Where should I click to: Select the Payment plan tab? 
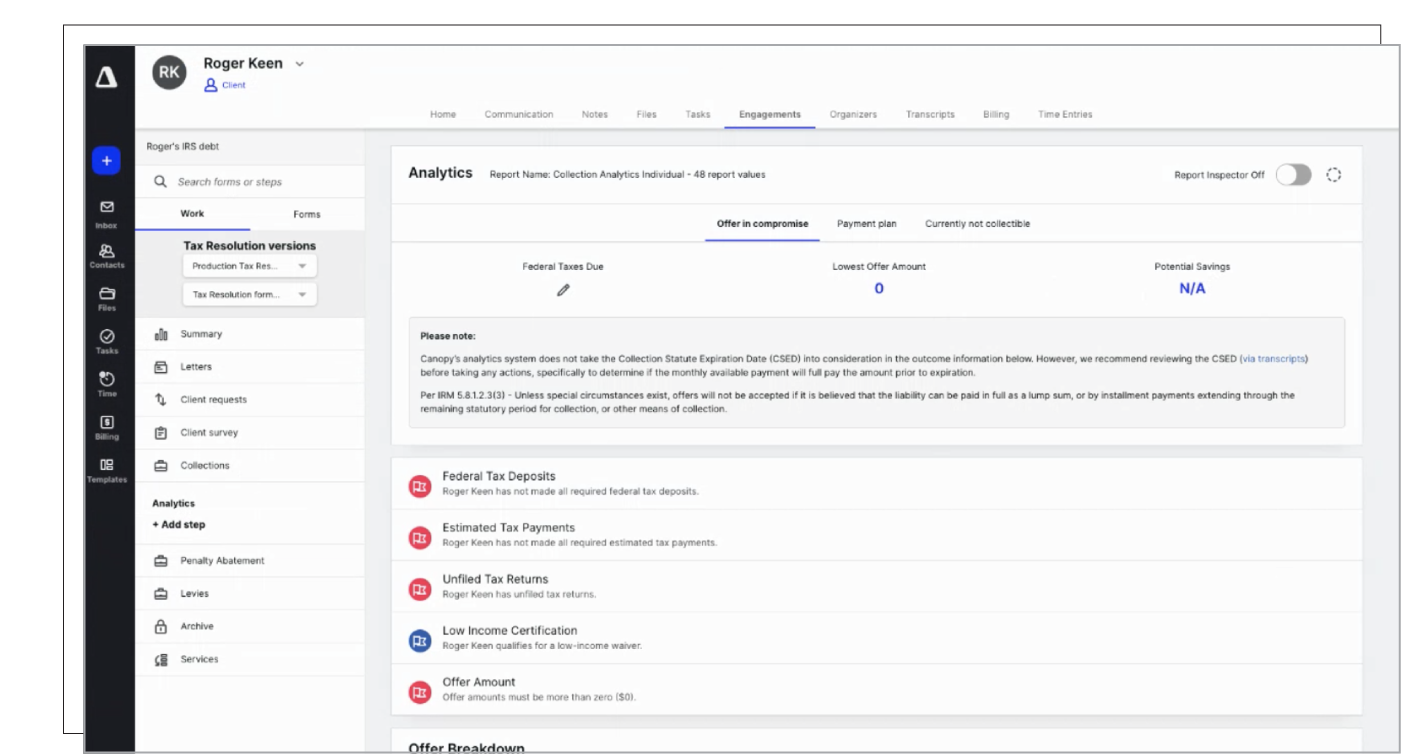pyautogui.click(x=867, y=224)
